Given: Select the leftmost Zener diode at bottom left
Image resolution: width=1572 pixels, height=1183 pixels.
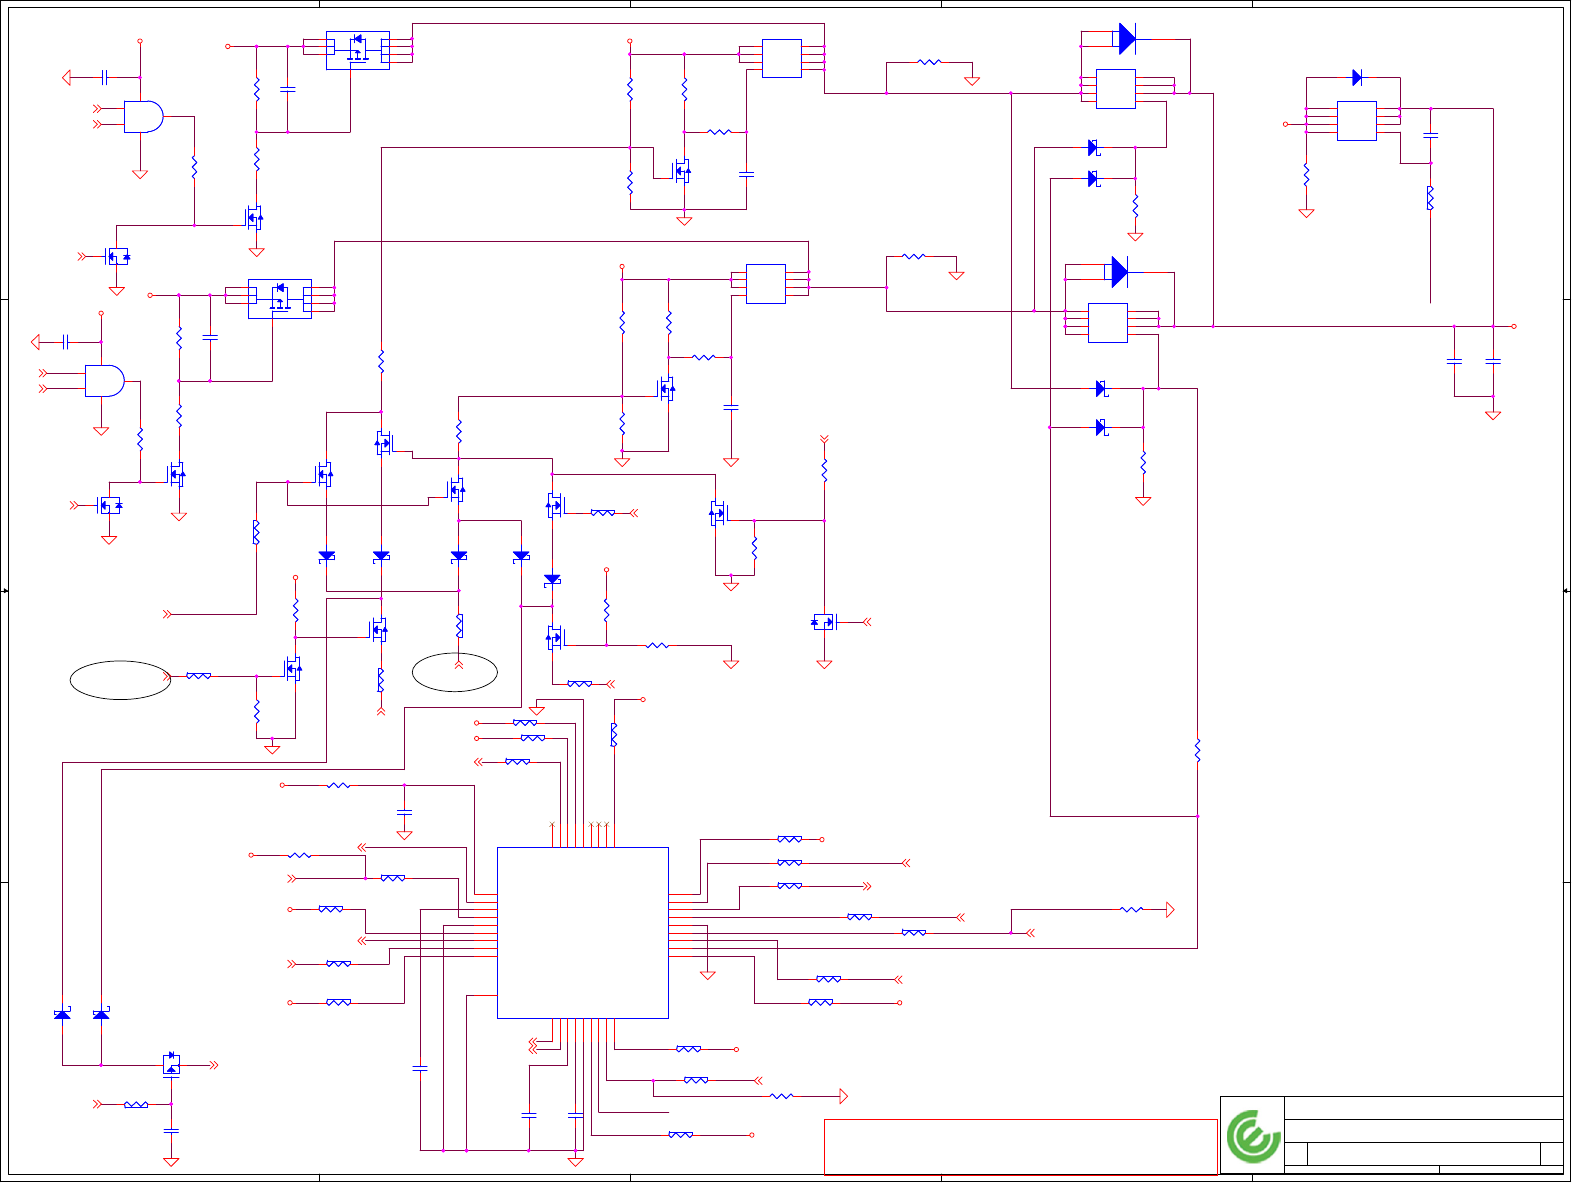Looking at the screenshot, I should click(x=62, y=1015).
